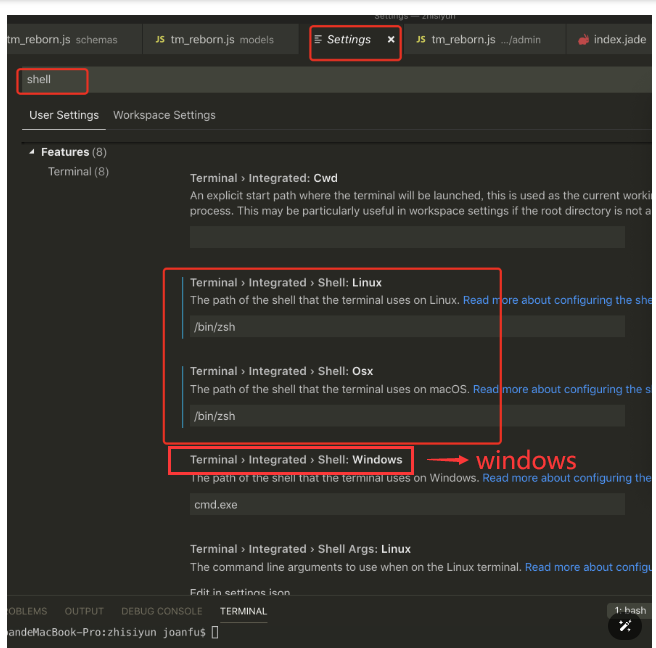Open the tm_reborn.js admin tab

tap(484, 40)
